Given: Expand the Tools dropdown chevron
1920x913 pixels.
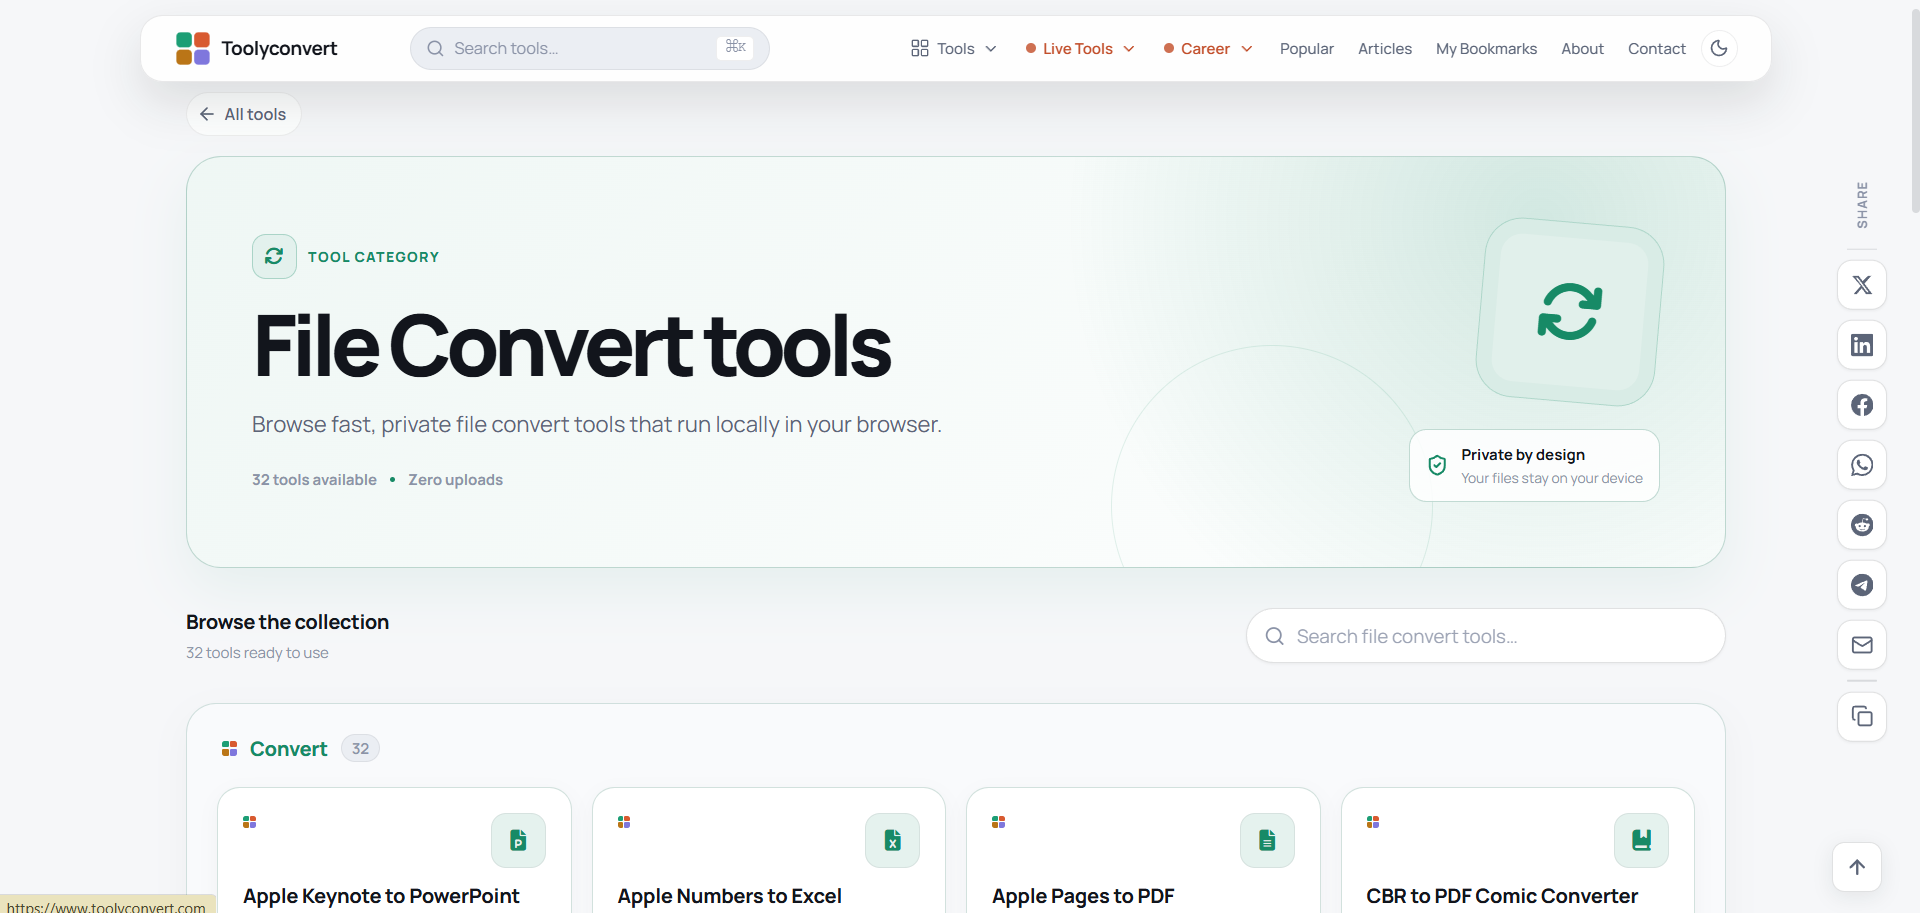Looking at the screenshot, I should click(x=991, y=48).
